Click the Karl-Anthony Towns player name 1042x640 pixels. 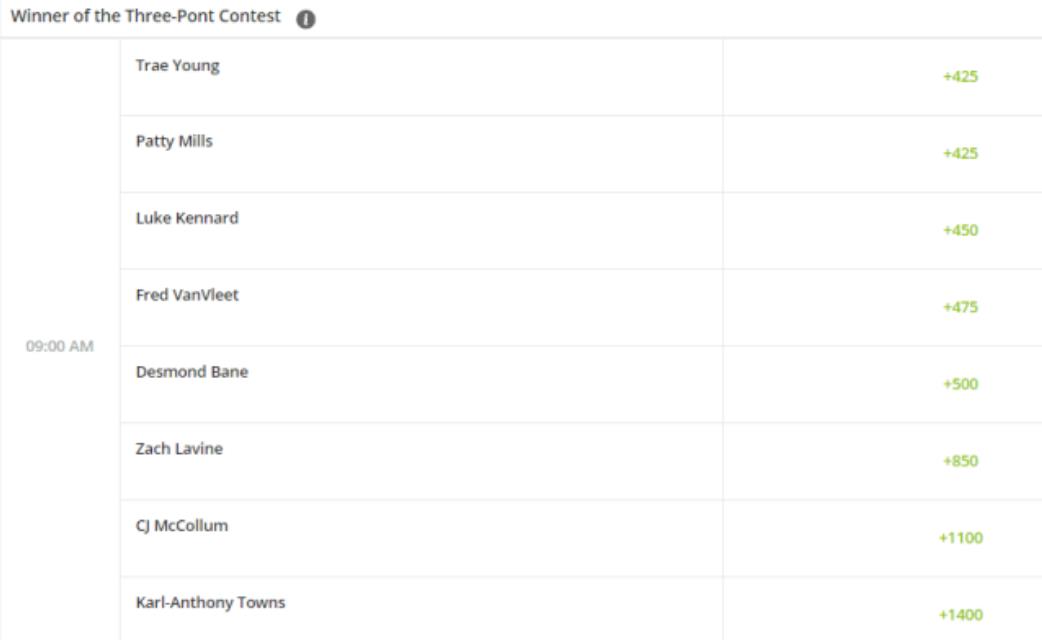tap(211, 603)
